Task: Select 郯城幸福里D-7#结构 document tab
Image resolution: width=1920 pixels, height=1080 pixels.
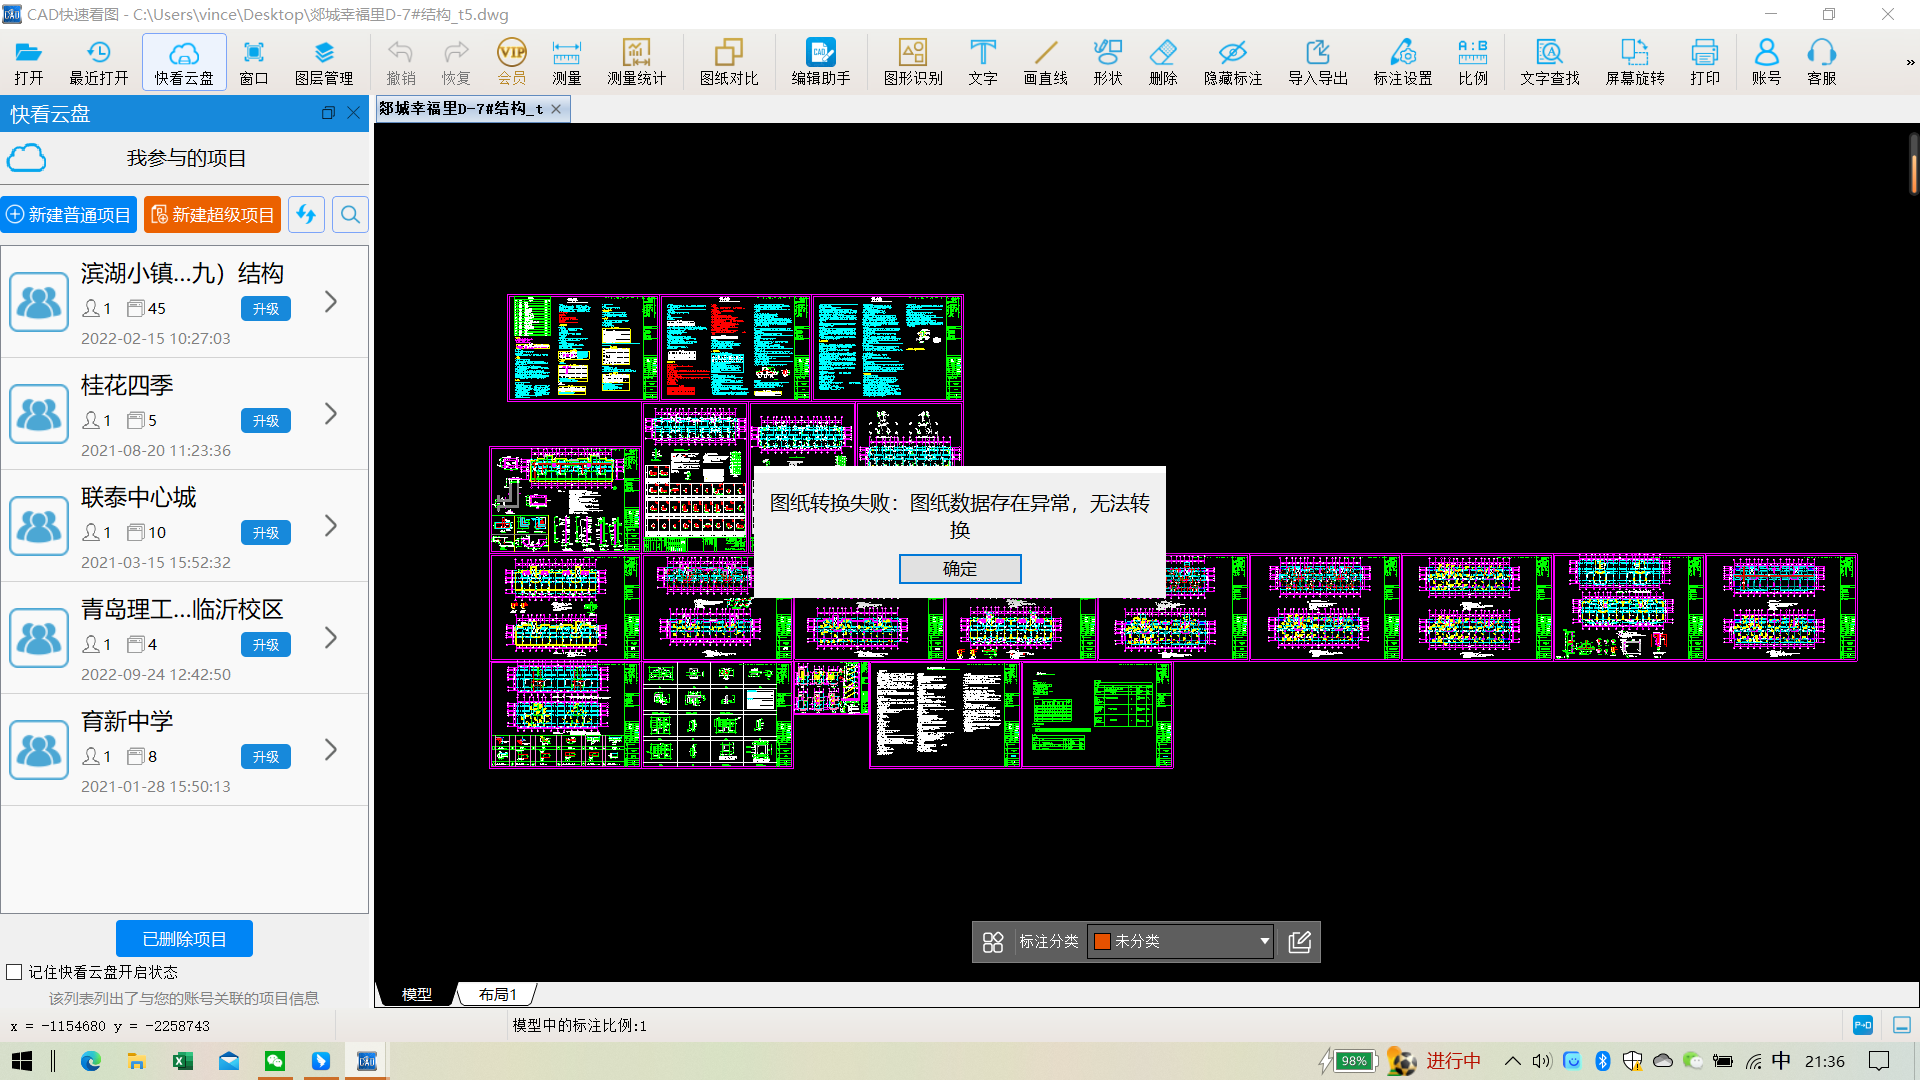Action: (460, 108)
